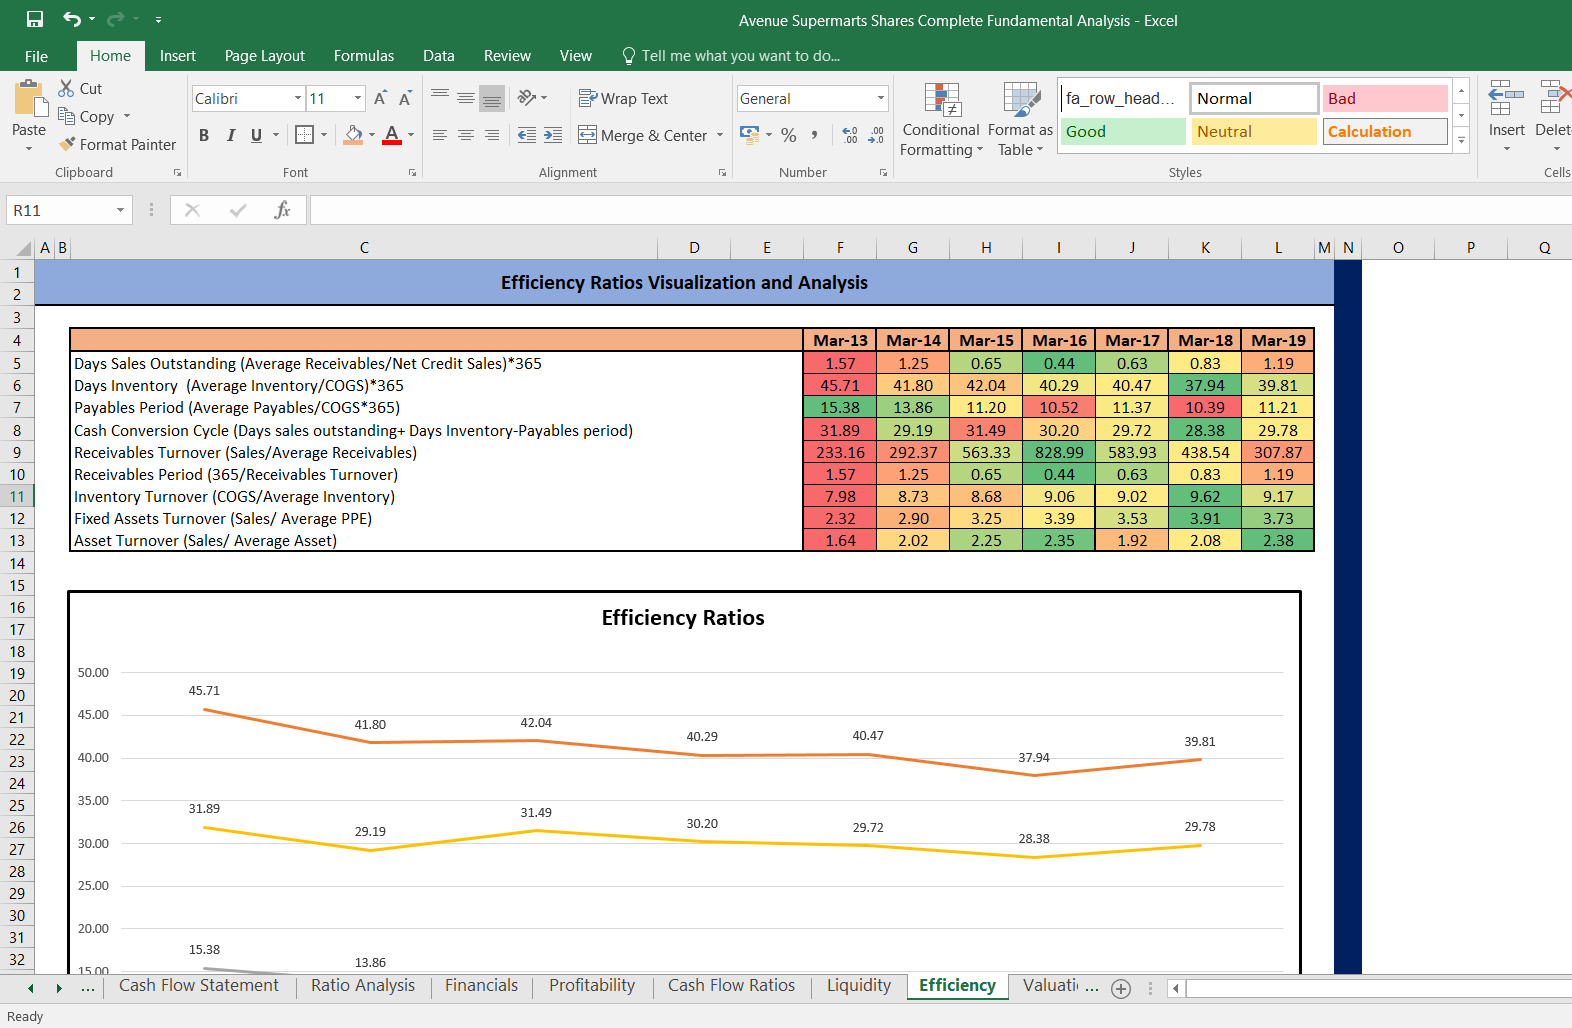Apply red Font Color A
1572x1028 pixels.
pos(392,134)
